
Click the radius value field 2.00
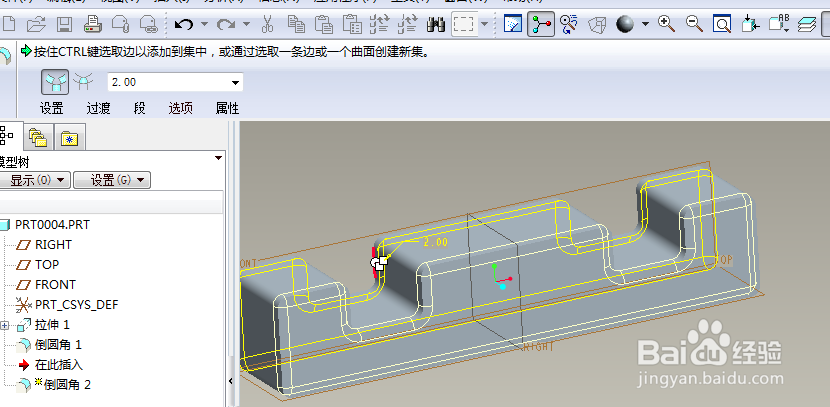(167, 83)
